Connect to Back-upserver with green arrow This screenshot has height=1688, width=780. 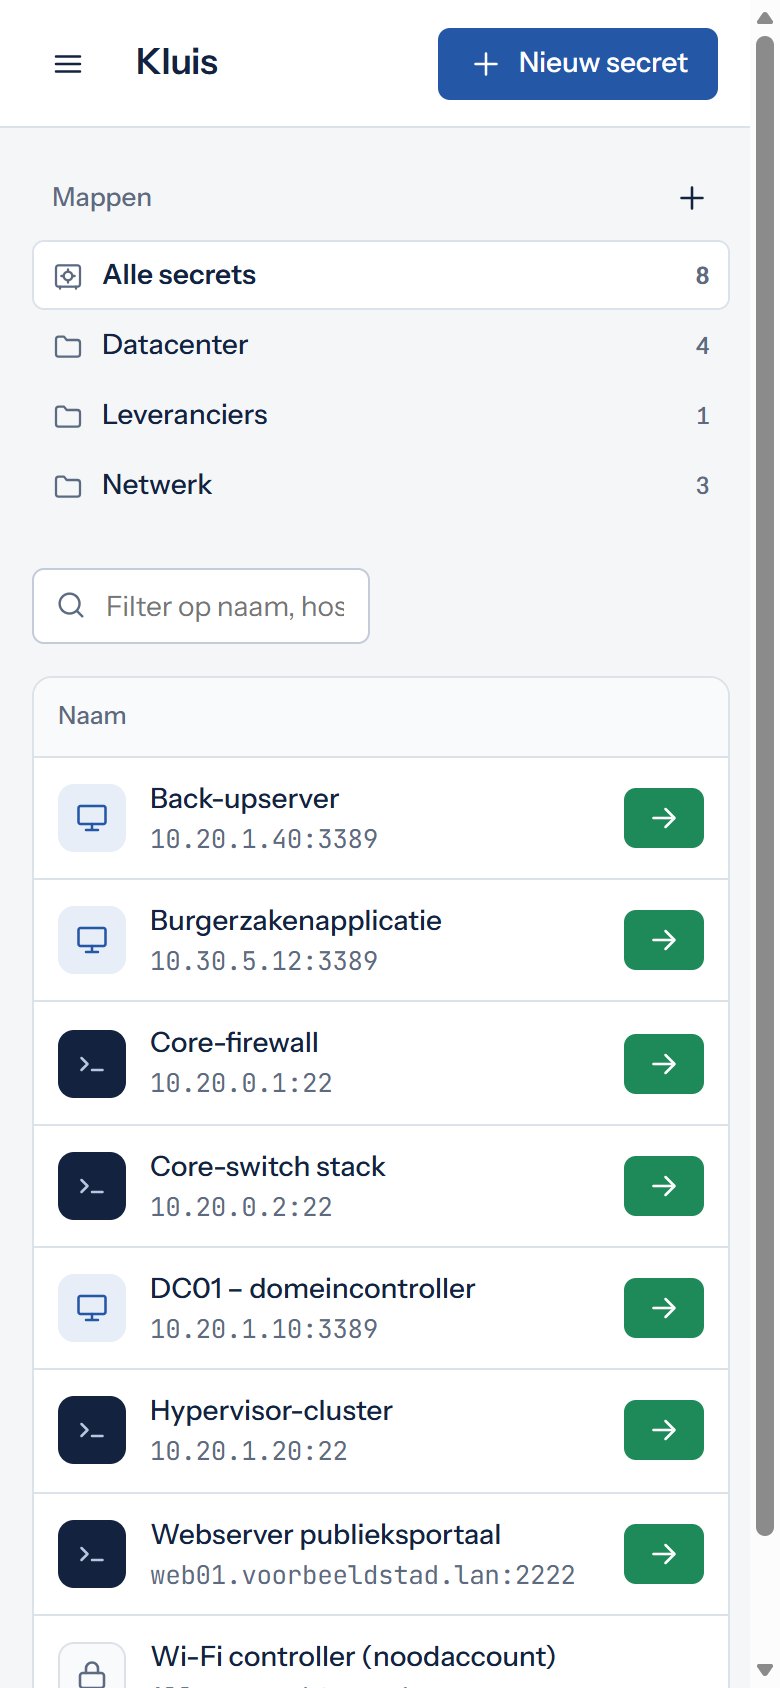664,818
